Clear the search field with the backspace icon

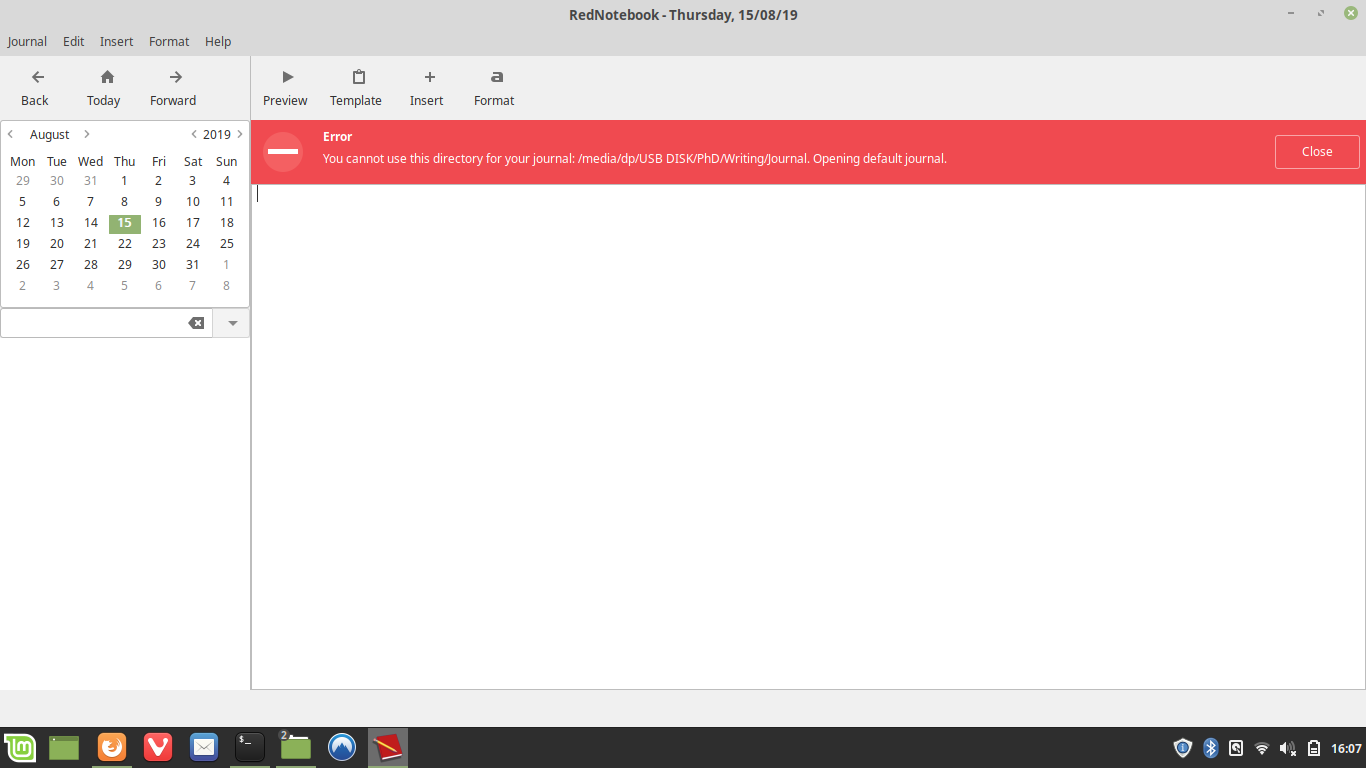point(196,322)
